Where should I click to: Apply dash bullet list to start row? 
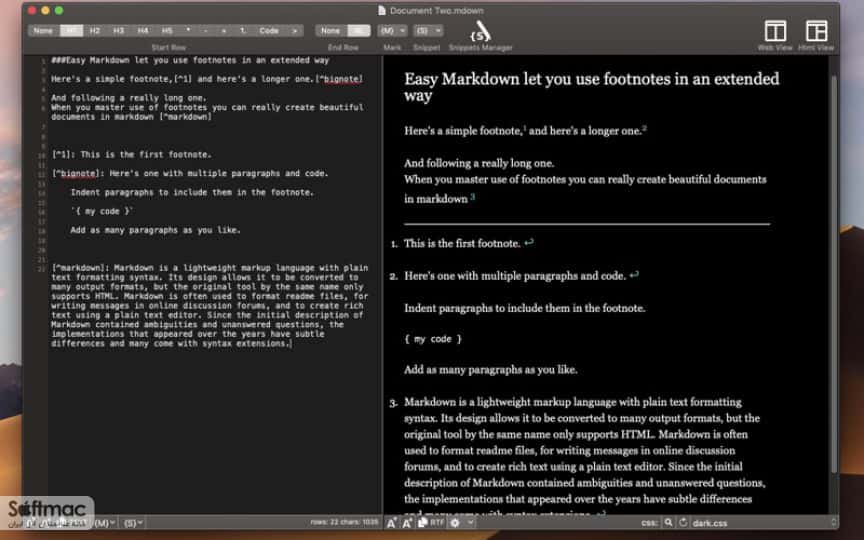point(206,31)
